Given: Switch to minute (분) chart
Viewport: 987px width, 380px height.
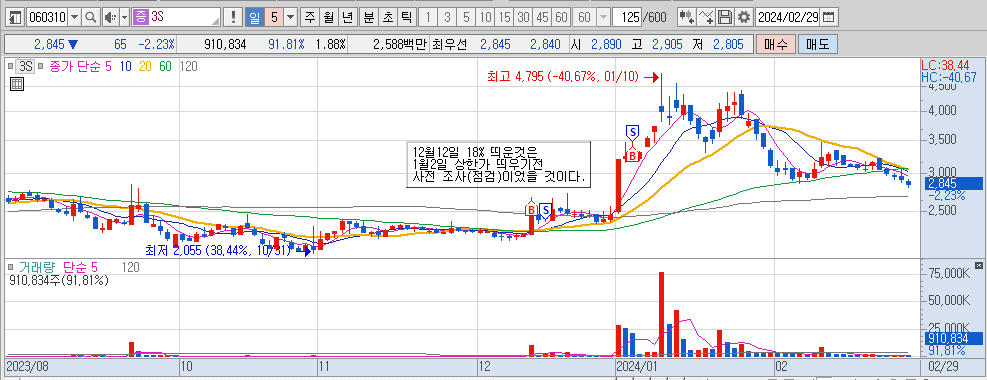Looking at the screenshot, I should [x=368, y=17].
